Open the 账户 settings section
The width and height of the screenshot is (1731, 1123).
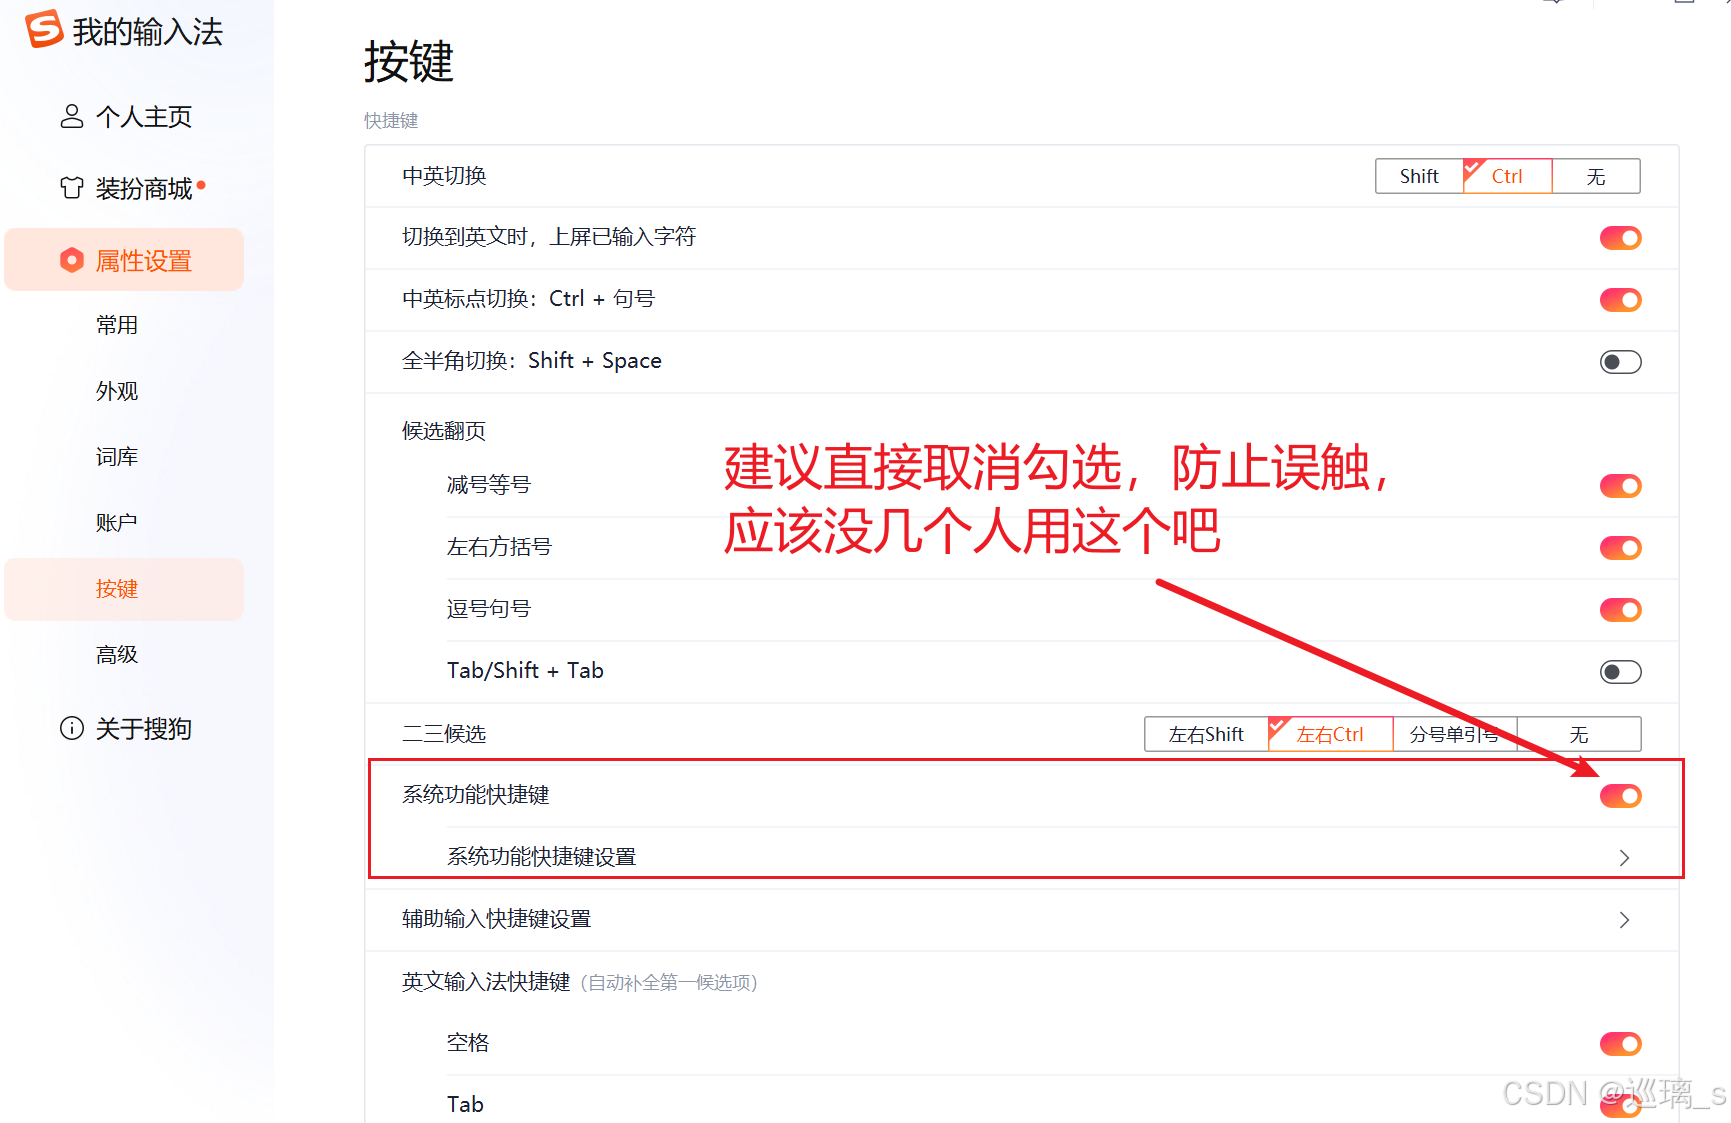coord(117,523)
